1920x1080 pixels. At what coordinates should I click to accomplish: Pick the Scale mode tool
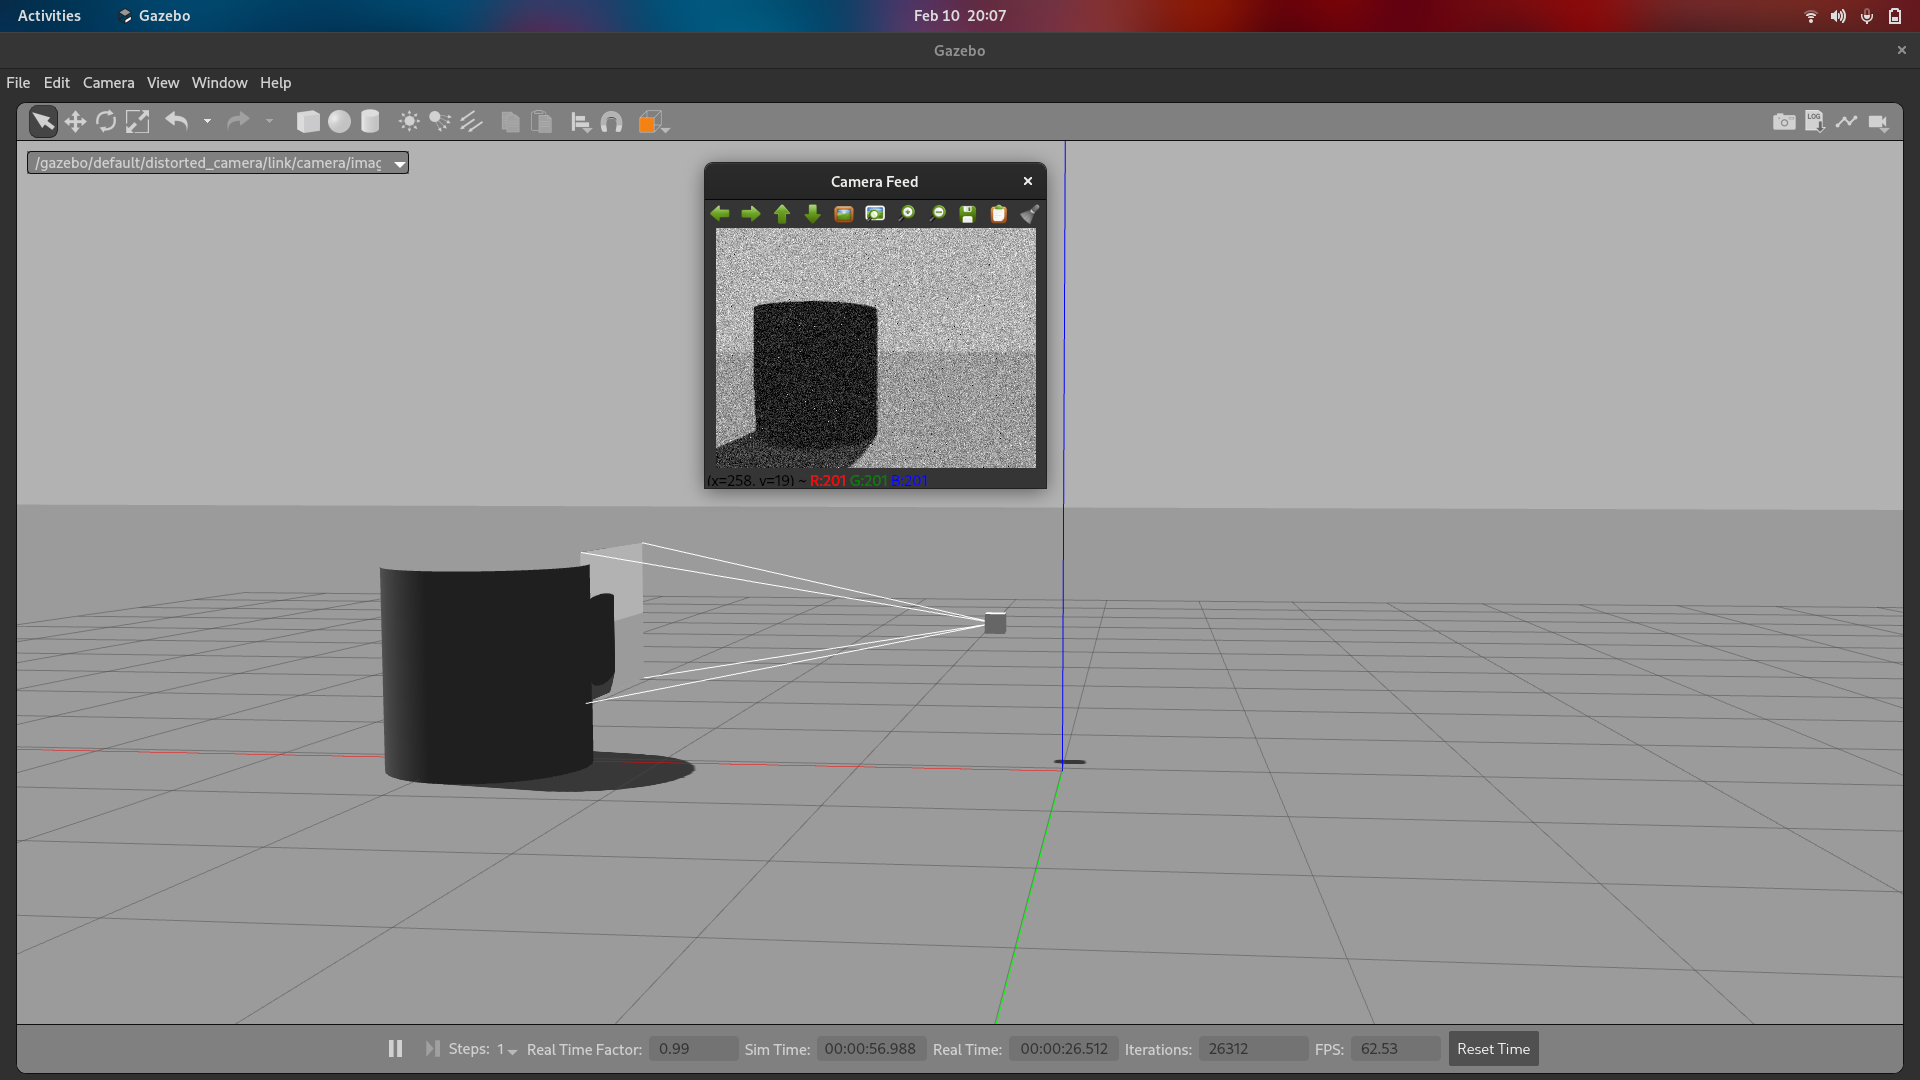click(x=137, y=122)
